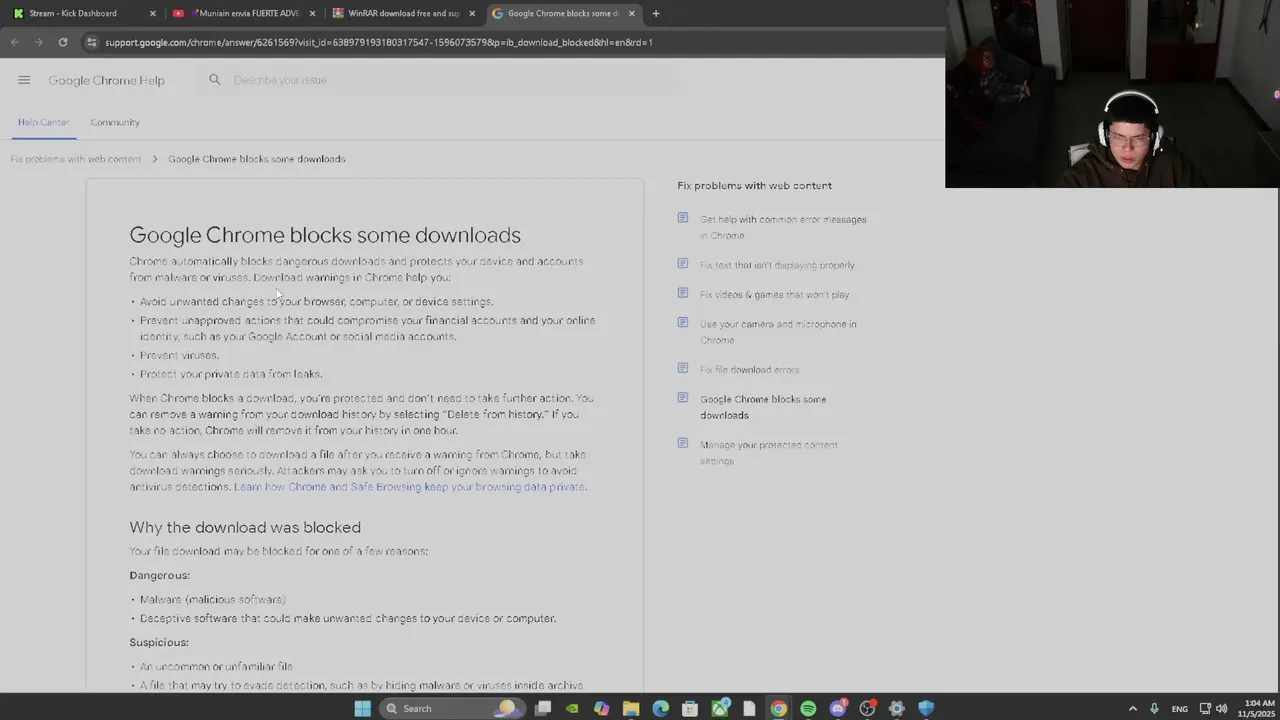Open Microsoft Edge from the taskbar
1280x720 pixels.
coord(660,708)
